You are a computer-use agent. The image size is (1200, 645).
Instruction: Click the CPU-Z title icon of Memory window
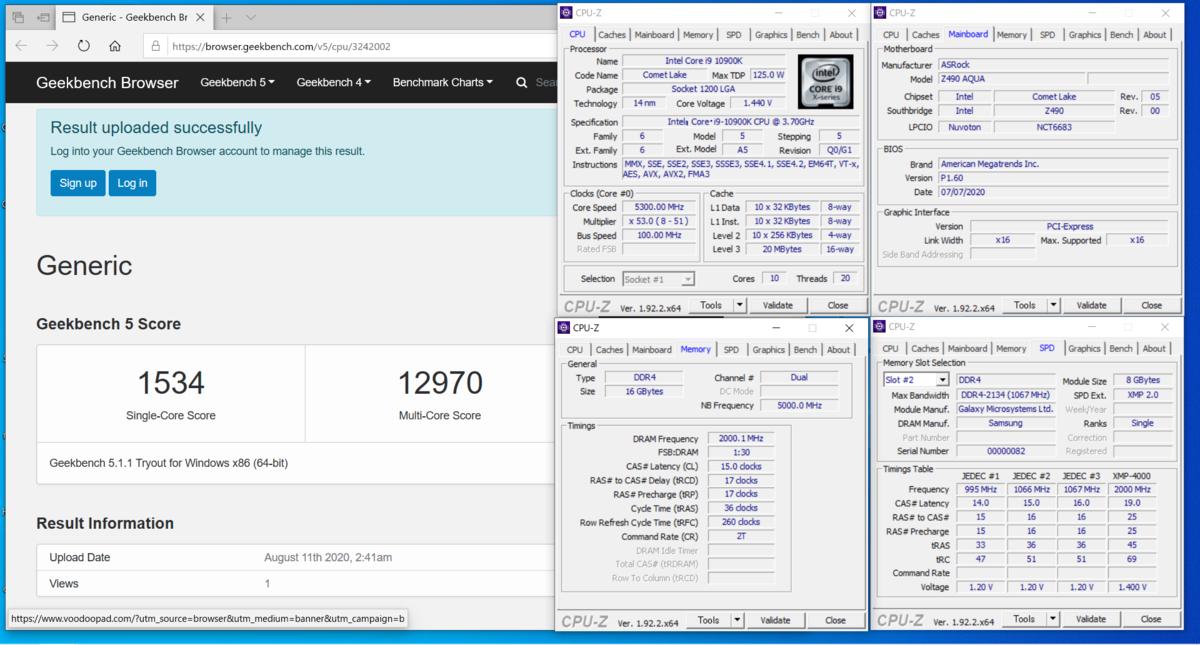[564, 328]
